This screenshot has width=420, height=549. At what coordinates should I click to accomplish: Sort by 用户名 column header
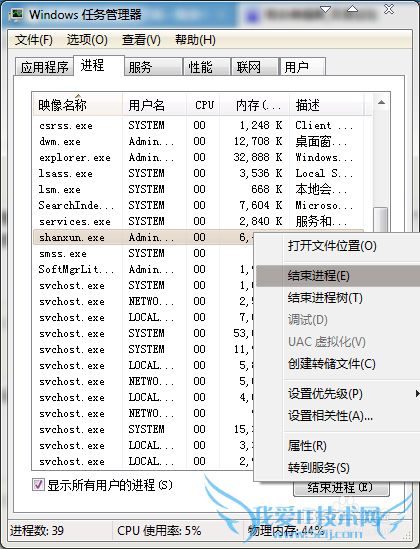tap(154, 105)
